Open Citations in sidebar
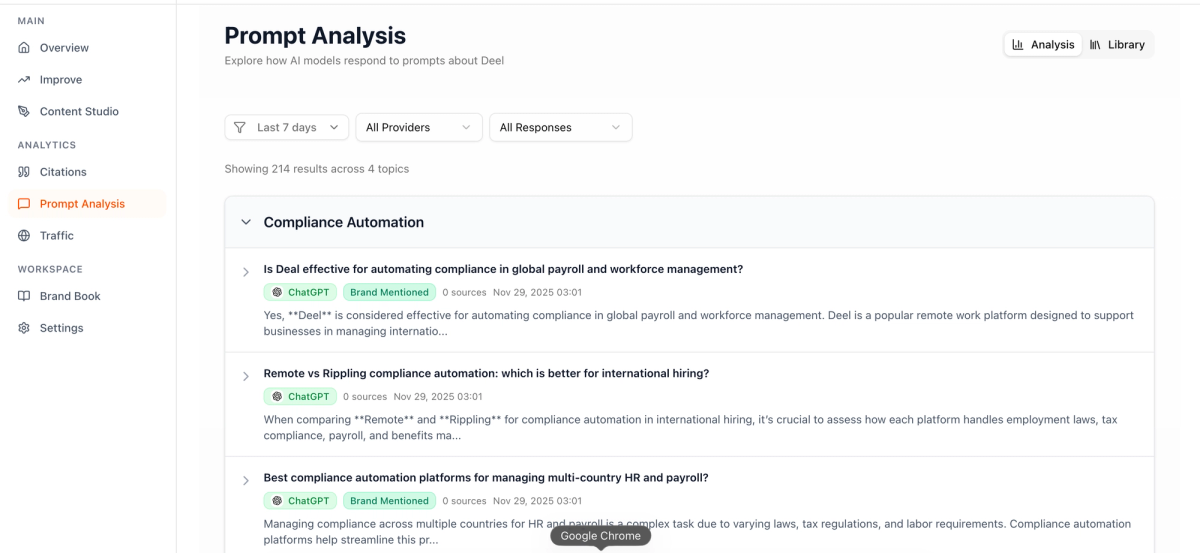Viewport: 1200px width, 553px height. (x=88, y=172)
